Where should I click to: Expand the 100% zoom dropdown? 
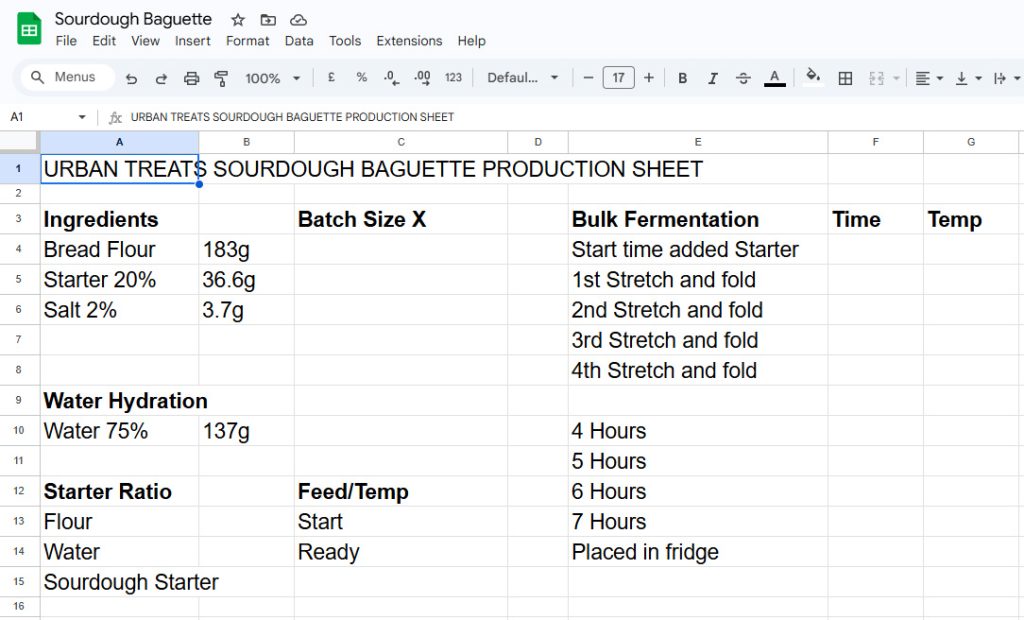(273, 78)
